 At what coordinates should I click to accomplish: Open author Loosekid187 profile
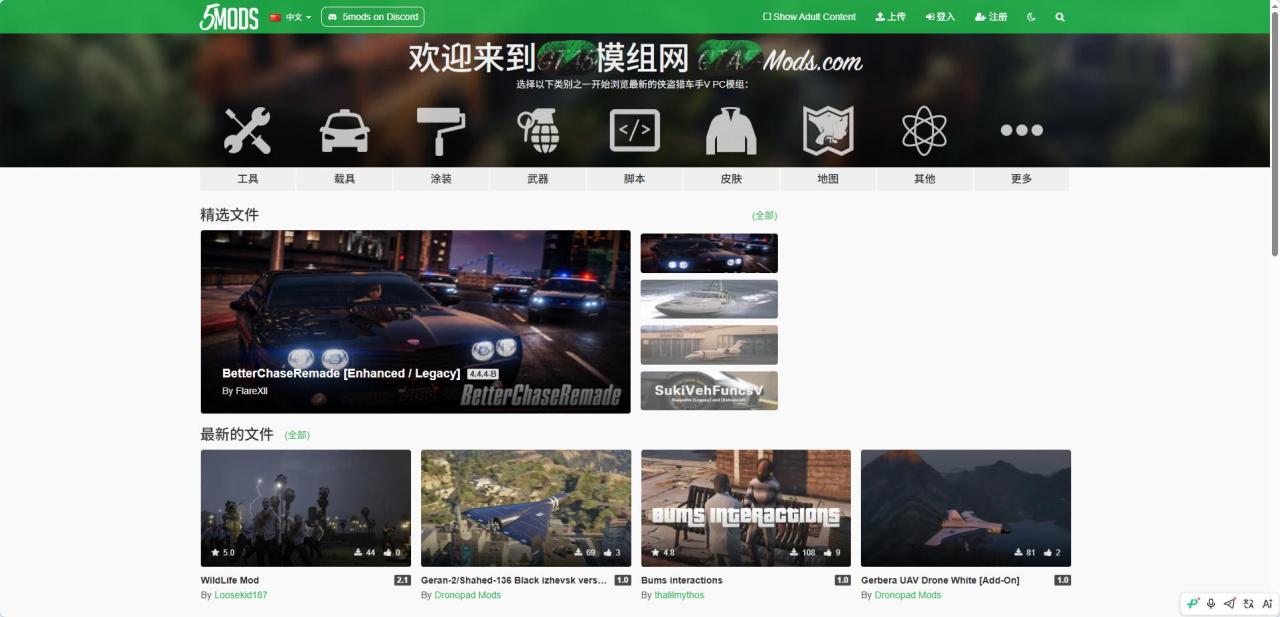point(241,595)
